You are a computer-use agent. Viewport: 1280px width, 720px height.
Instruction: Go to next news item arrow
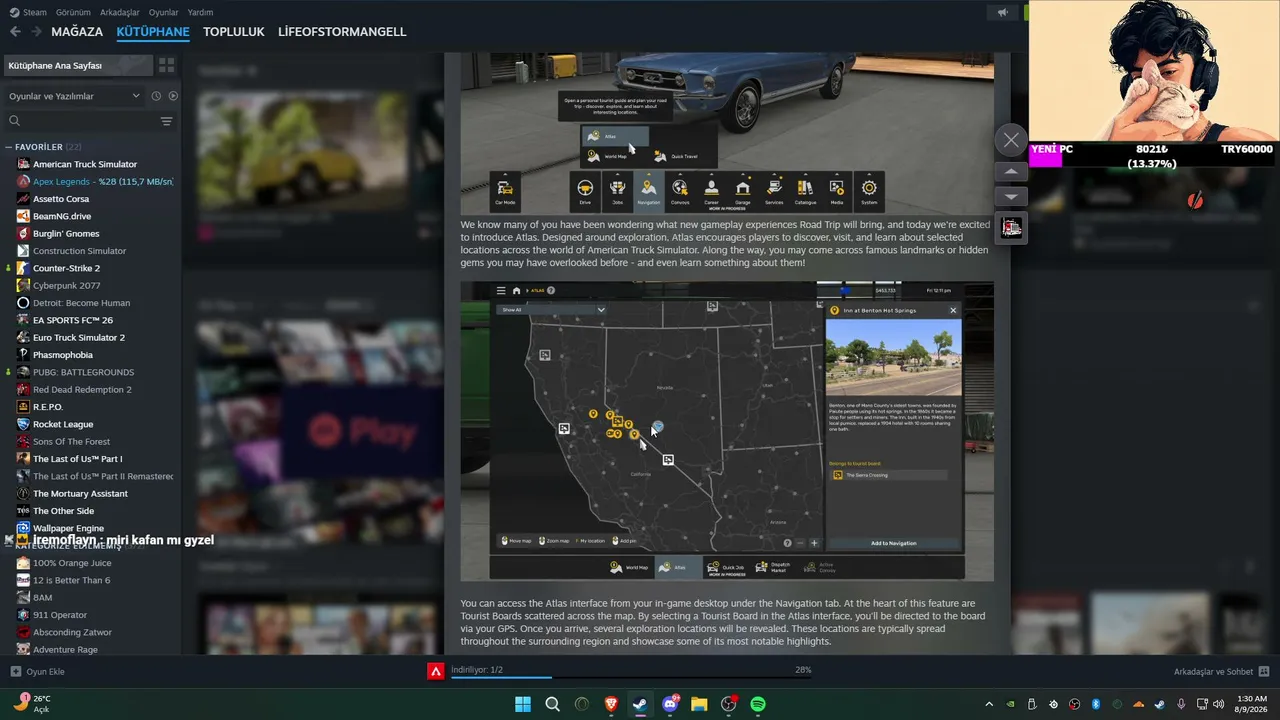1011,197
